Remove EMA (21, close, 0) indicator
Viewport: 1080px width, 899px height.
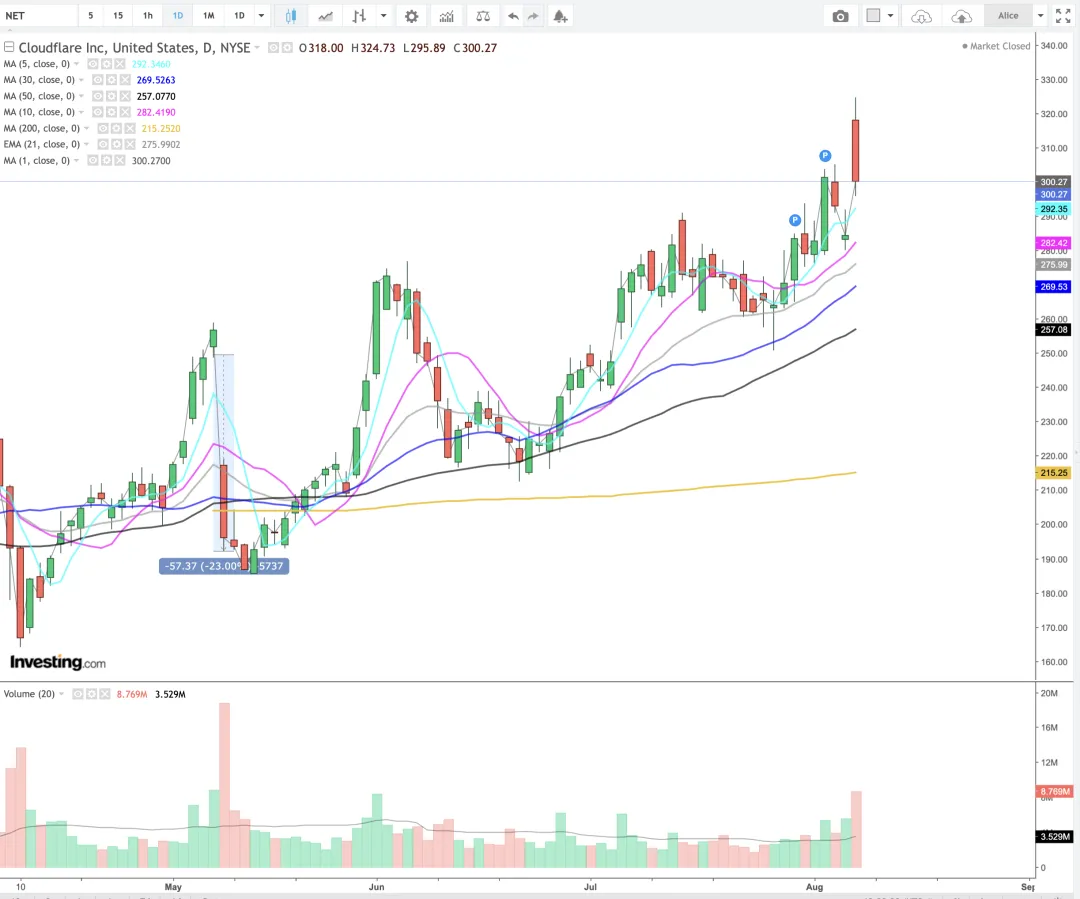click(x=129, y=145)
